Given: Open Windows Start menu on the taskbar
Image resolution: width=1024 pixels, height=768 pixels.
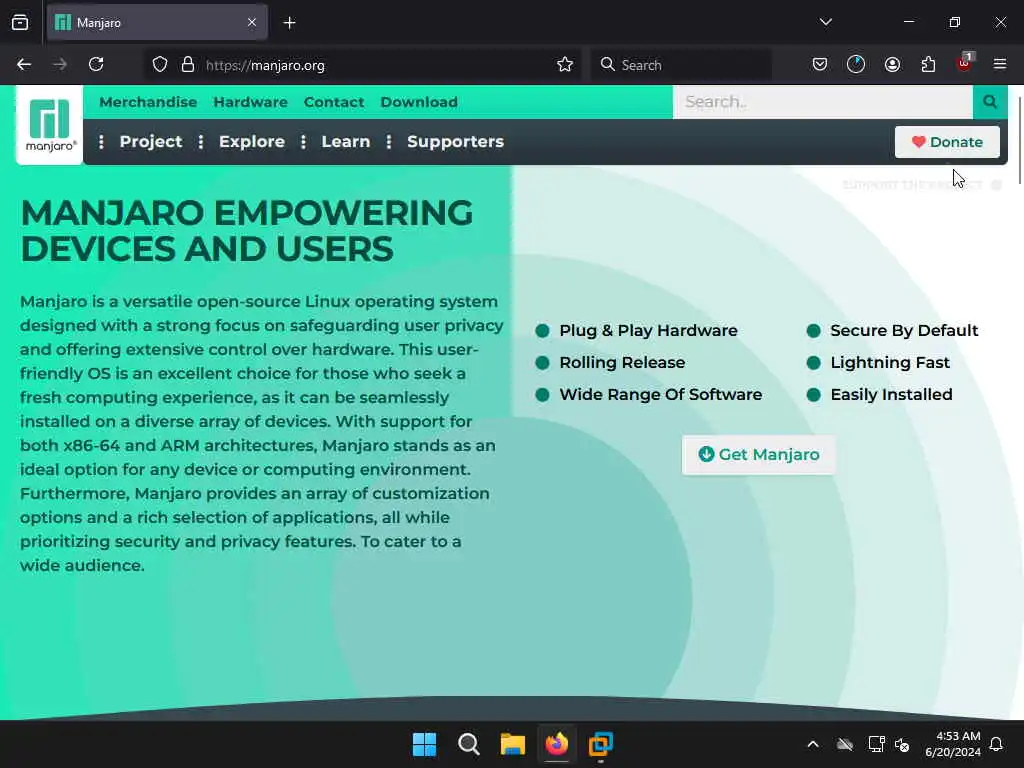Looking at the screenshot, I should click(424, 744).
